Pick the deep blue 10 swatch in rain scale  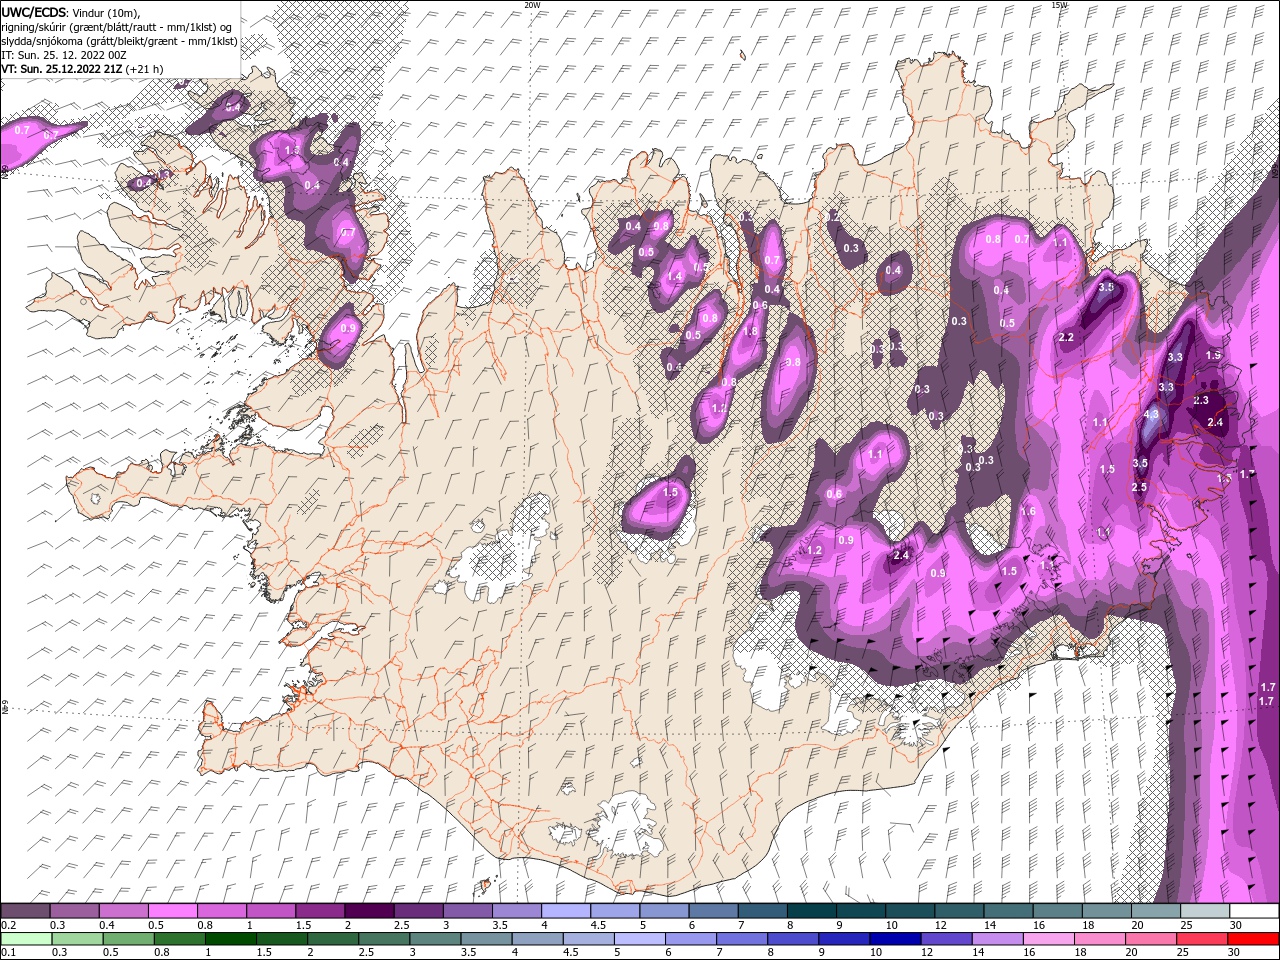(x=893, y=939)
